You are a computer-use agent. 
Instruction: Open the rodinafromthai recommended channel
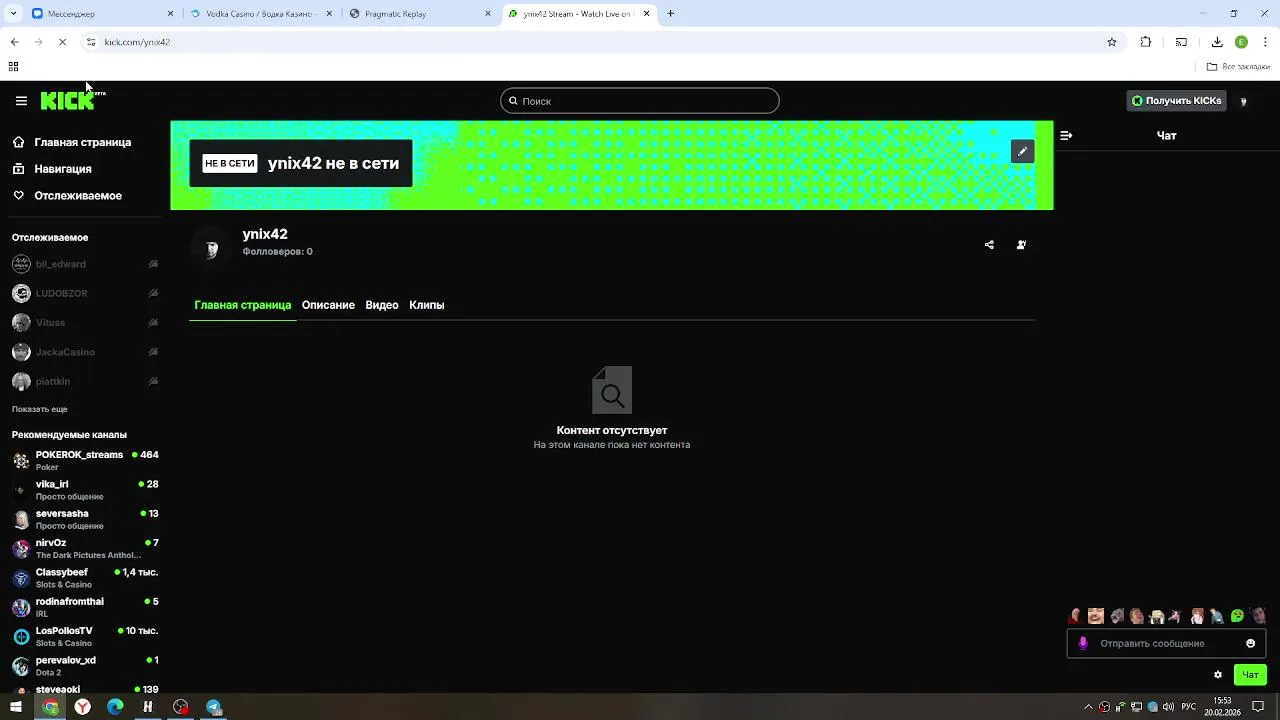(x=85, y=607)
